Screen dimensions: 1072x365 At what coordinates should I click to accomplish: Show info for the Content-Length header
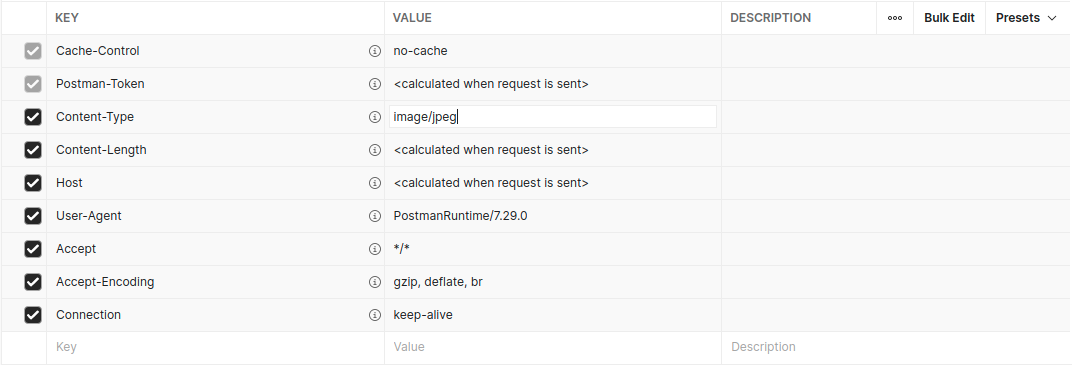375,150
